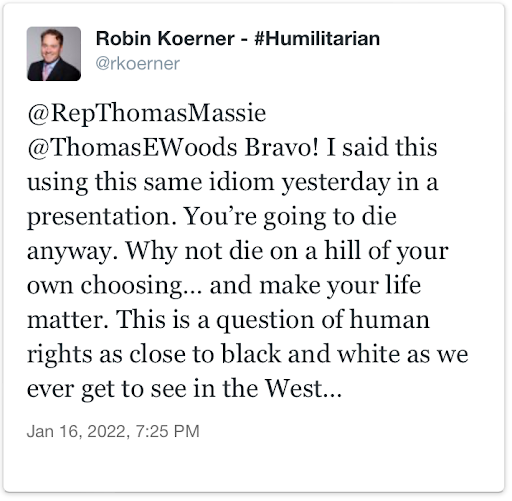Click the word West… ending the tweet
Viewport: 512px width, 501px height.
304,389
